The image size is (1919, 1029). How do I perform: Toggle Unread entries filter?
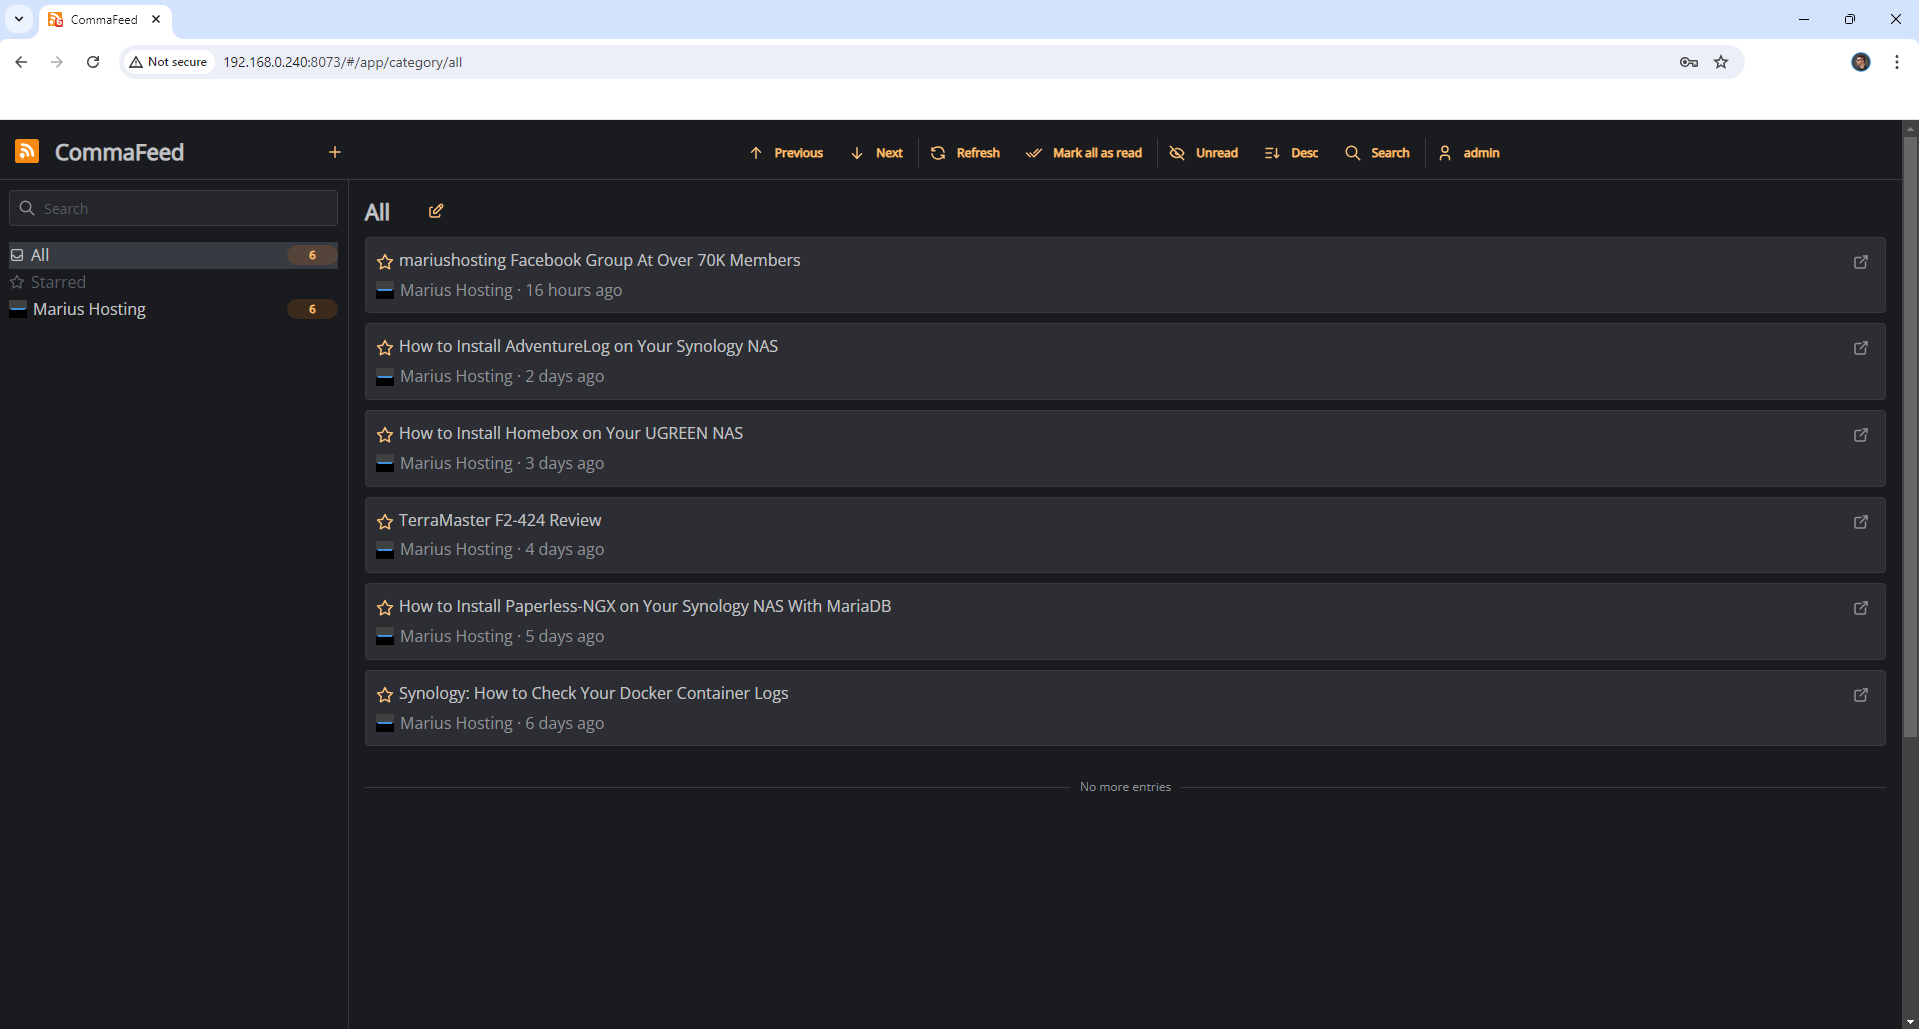[x=1204, y=153]
